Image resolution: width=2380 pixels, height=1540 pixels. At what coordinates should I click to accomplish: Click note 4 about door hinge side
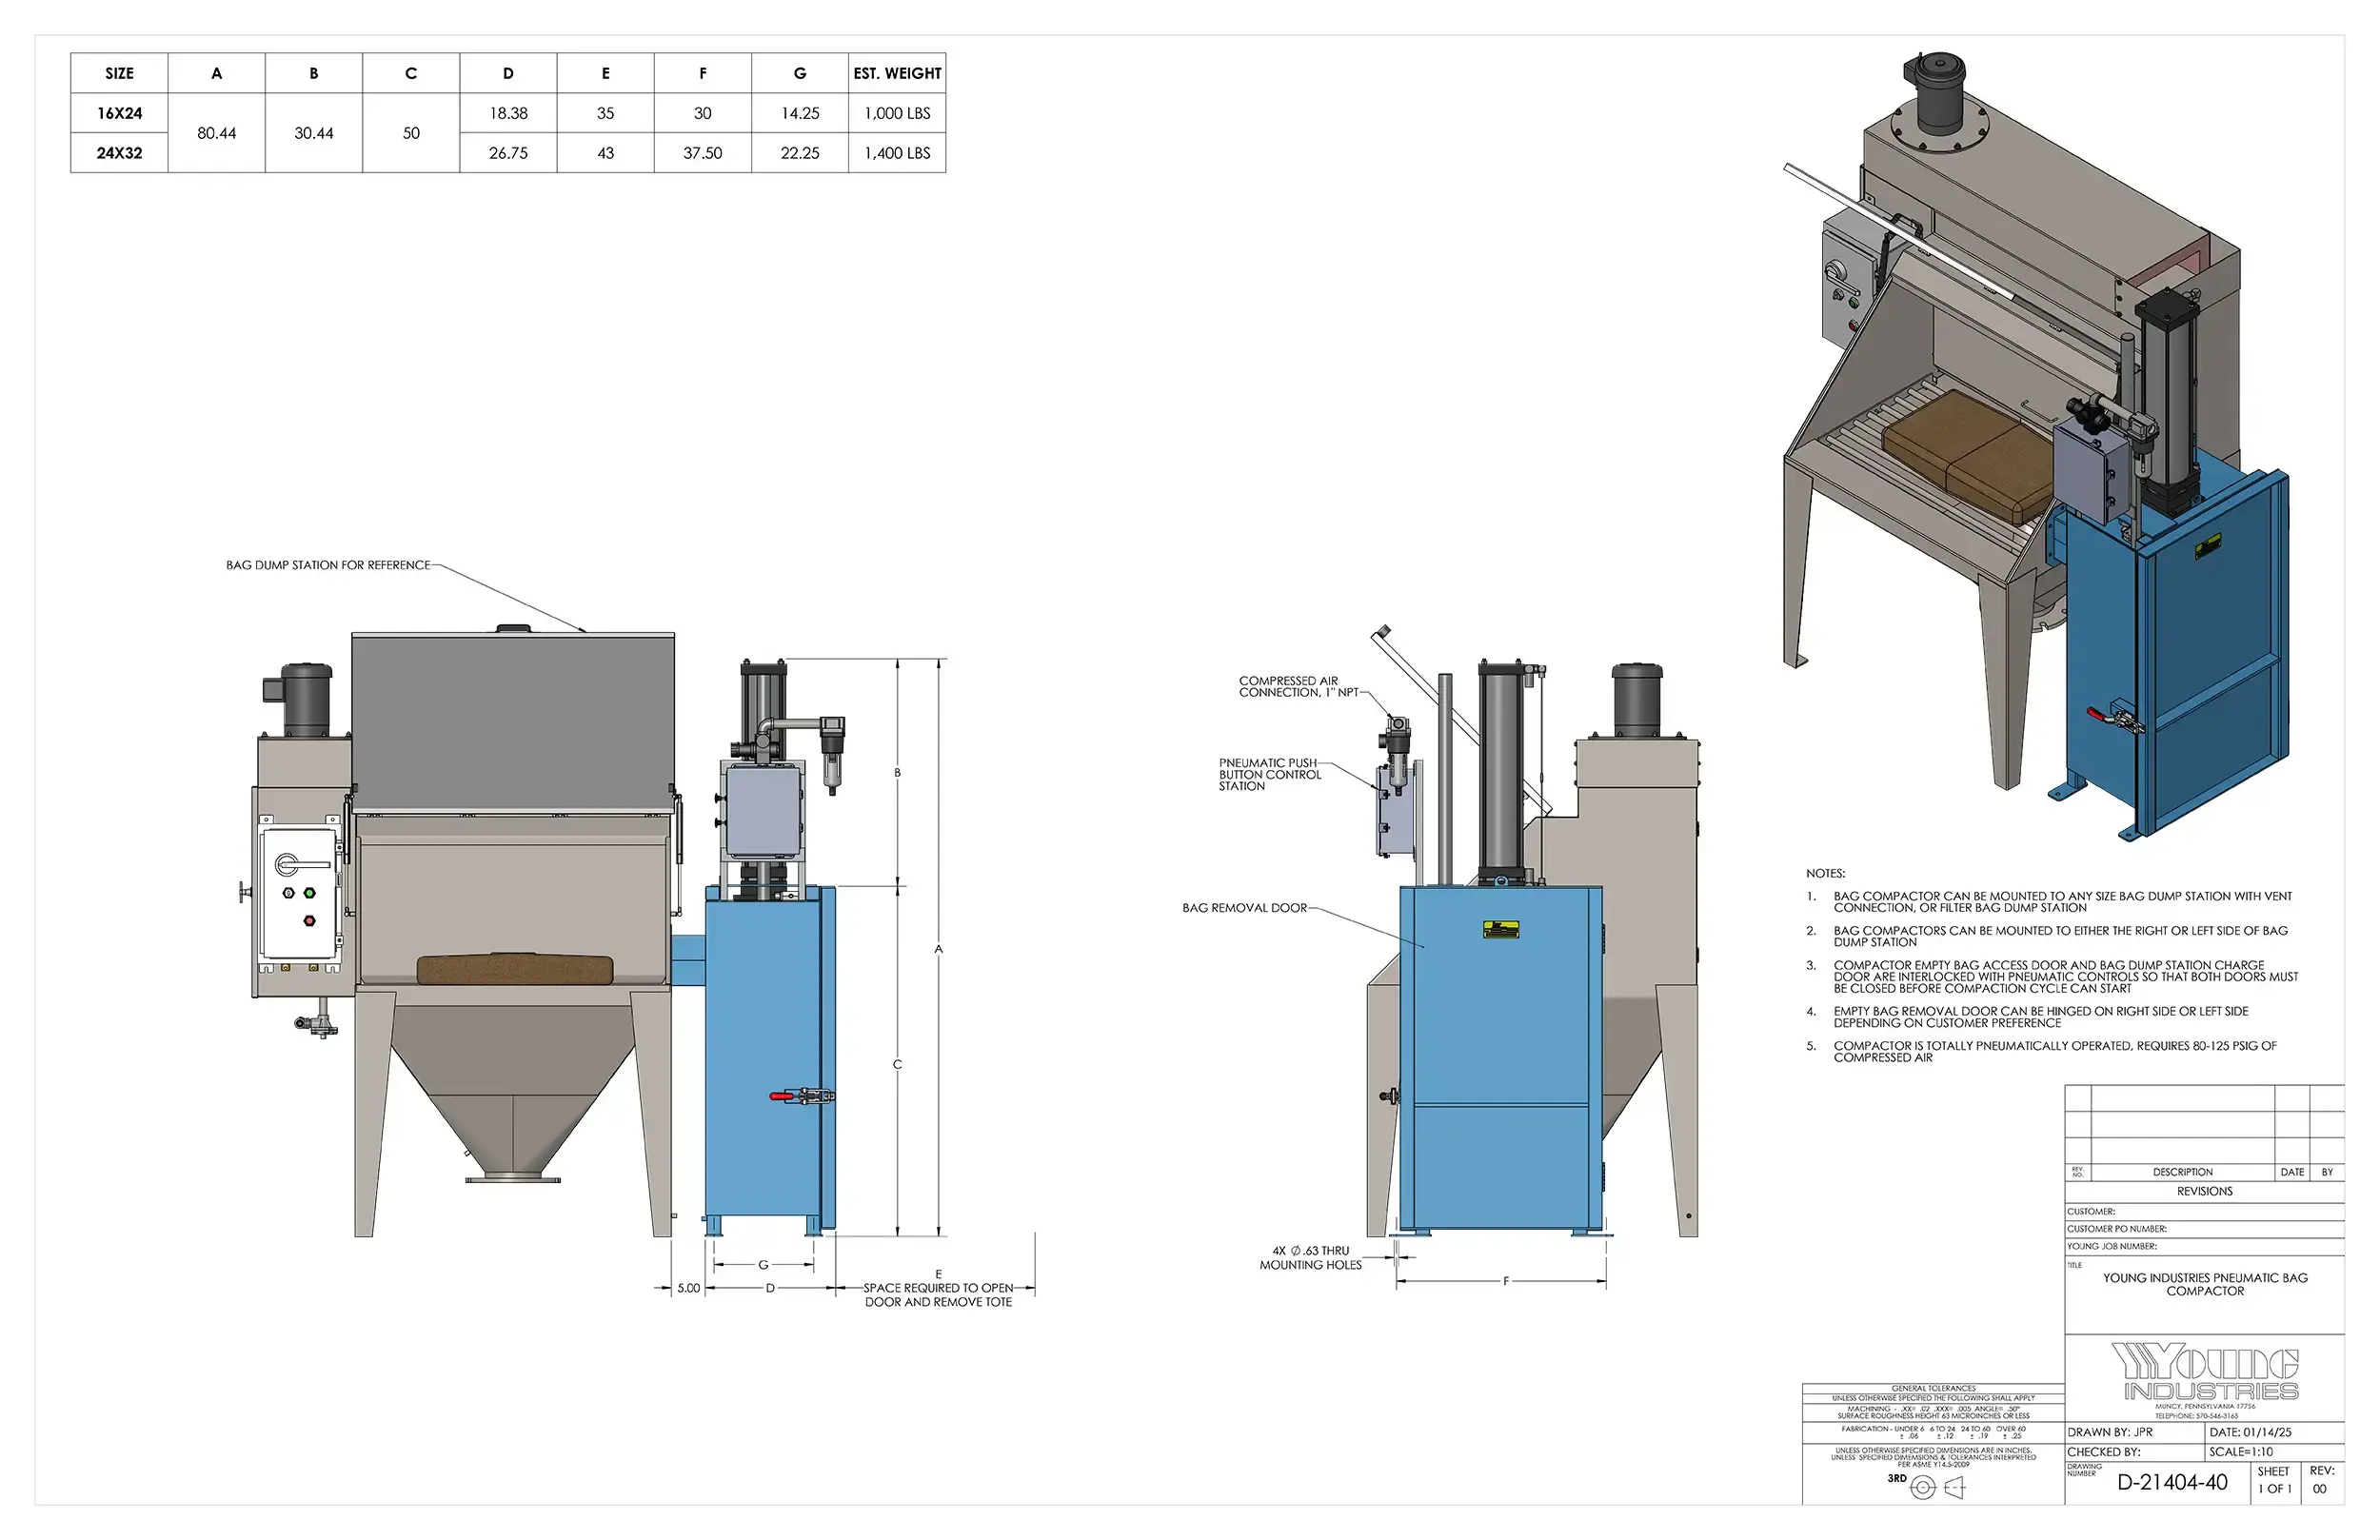[2027, 1017]
